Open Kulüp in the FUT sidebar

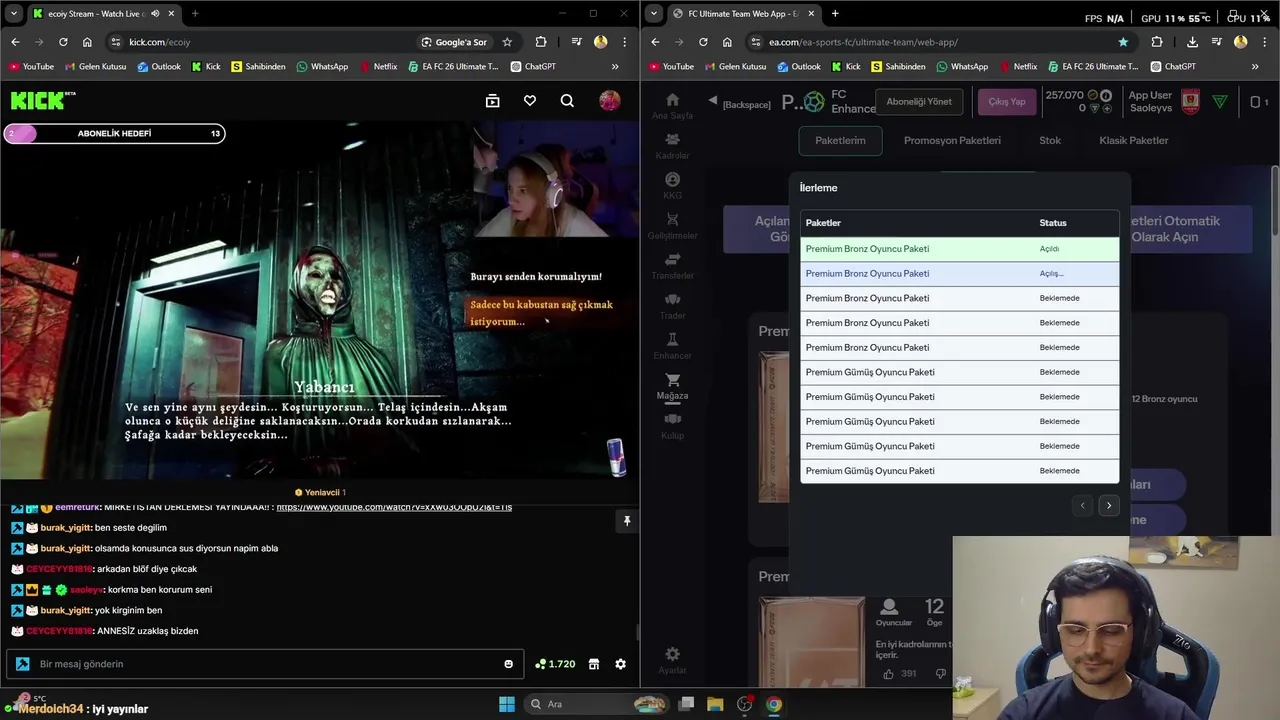pos(672,426)
